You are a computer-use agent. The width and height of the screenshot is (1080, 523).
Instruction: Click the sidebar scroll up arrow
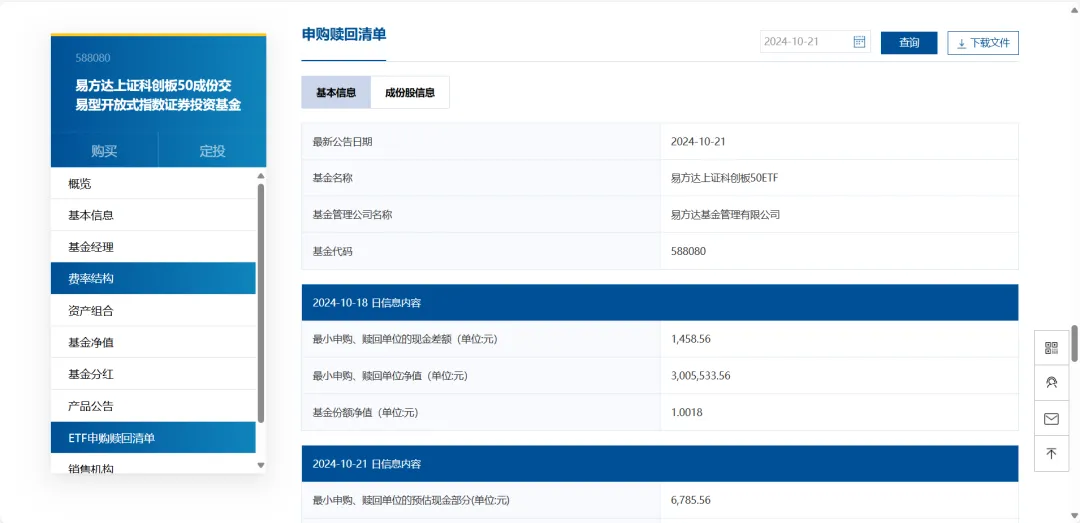(x=260, y=176)
